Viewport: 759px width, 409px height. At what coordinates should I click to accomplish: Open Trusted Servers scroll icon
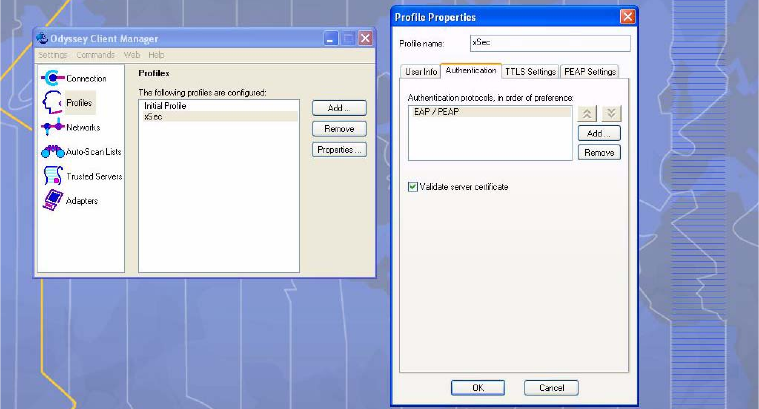point(53,175)
